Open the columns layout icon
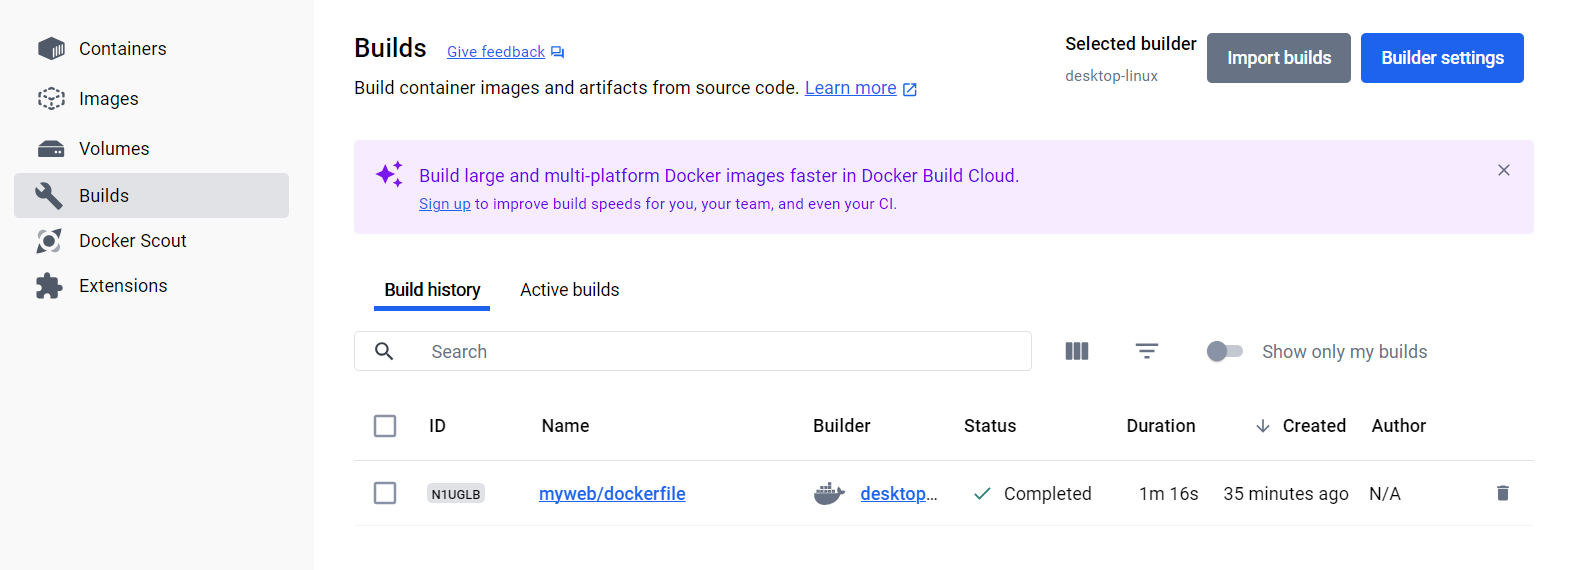The image size is (1580, 570). click(x=1077, y=351)
